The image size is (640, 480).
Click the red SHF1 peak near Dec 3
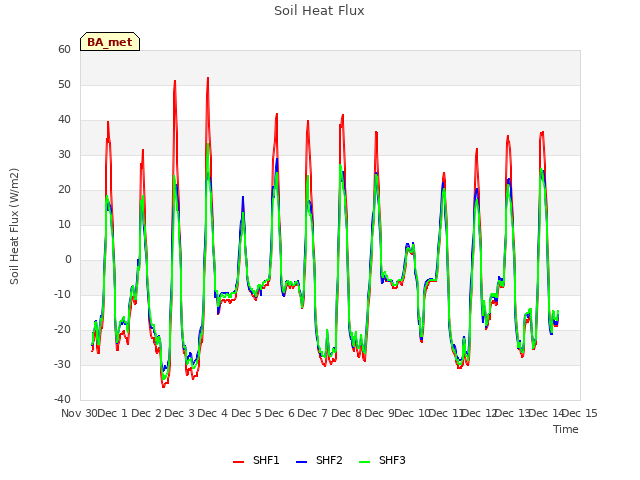[175, 81]
